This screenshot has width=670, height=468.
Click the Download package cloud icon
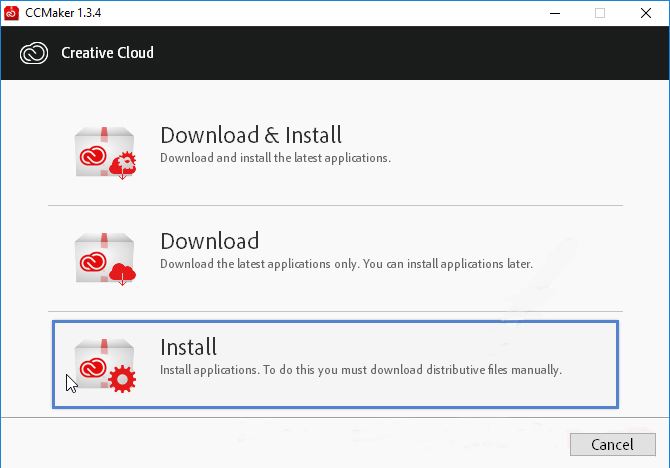pos(105,259)
